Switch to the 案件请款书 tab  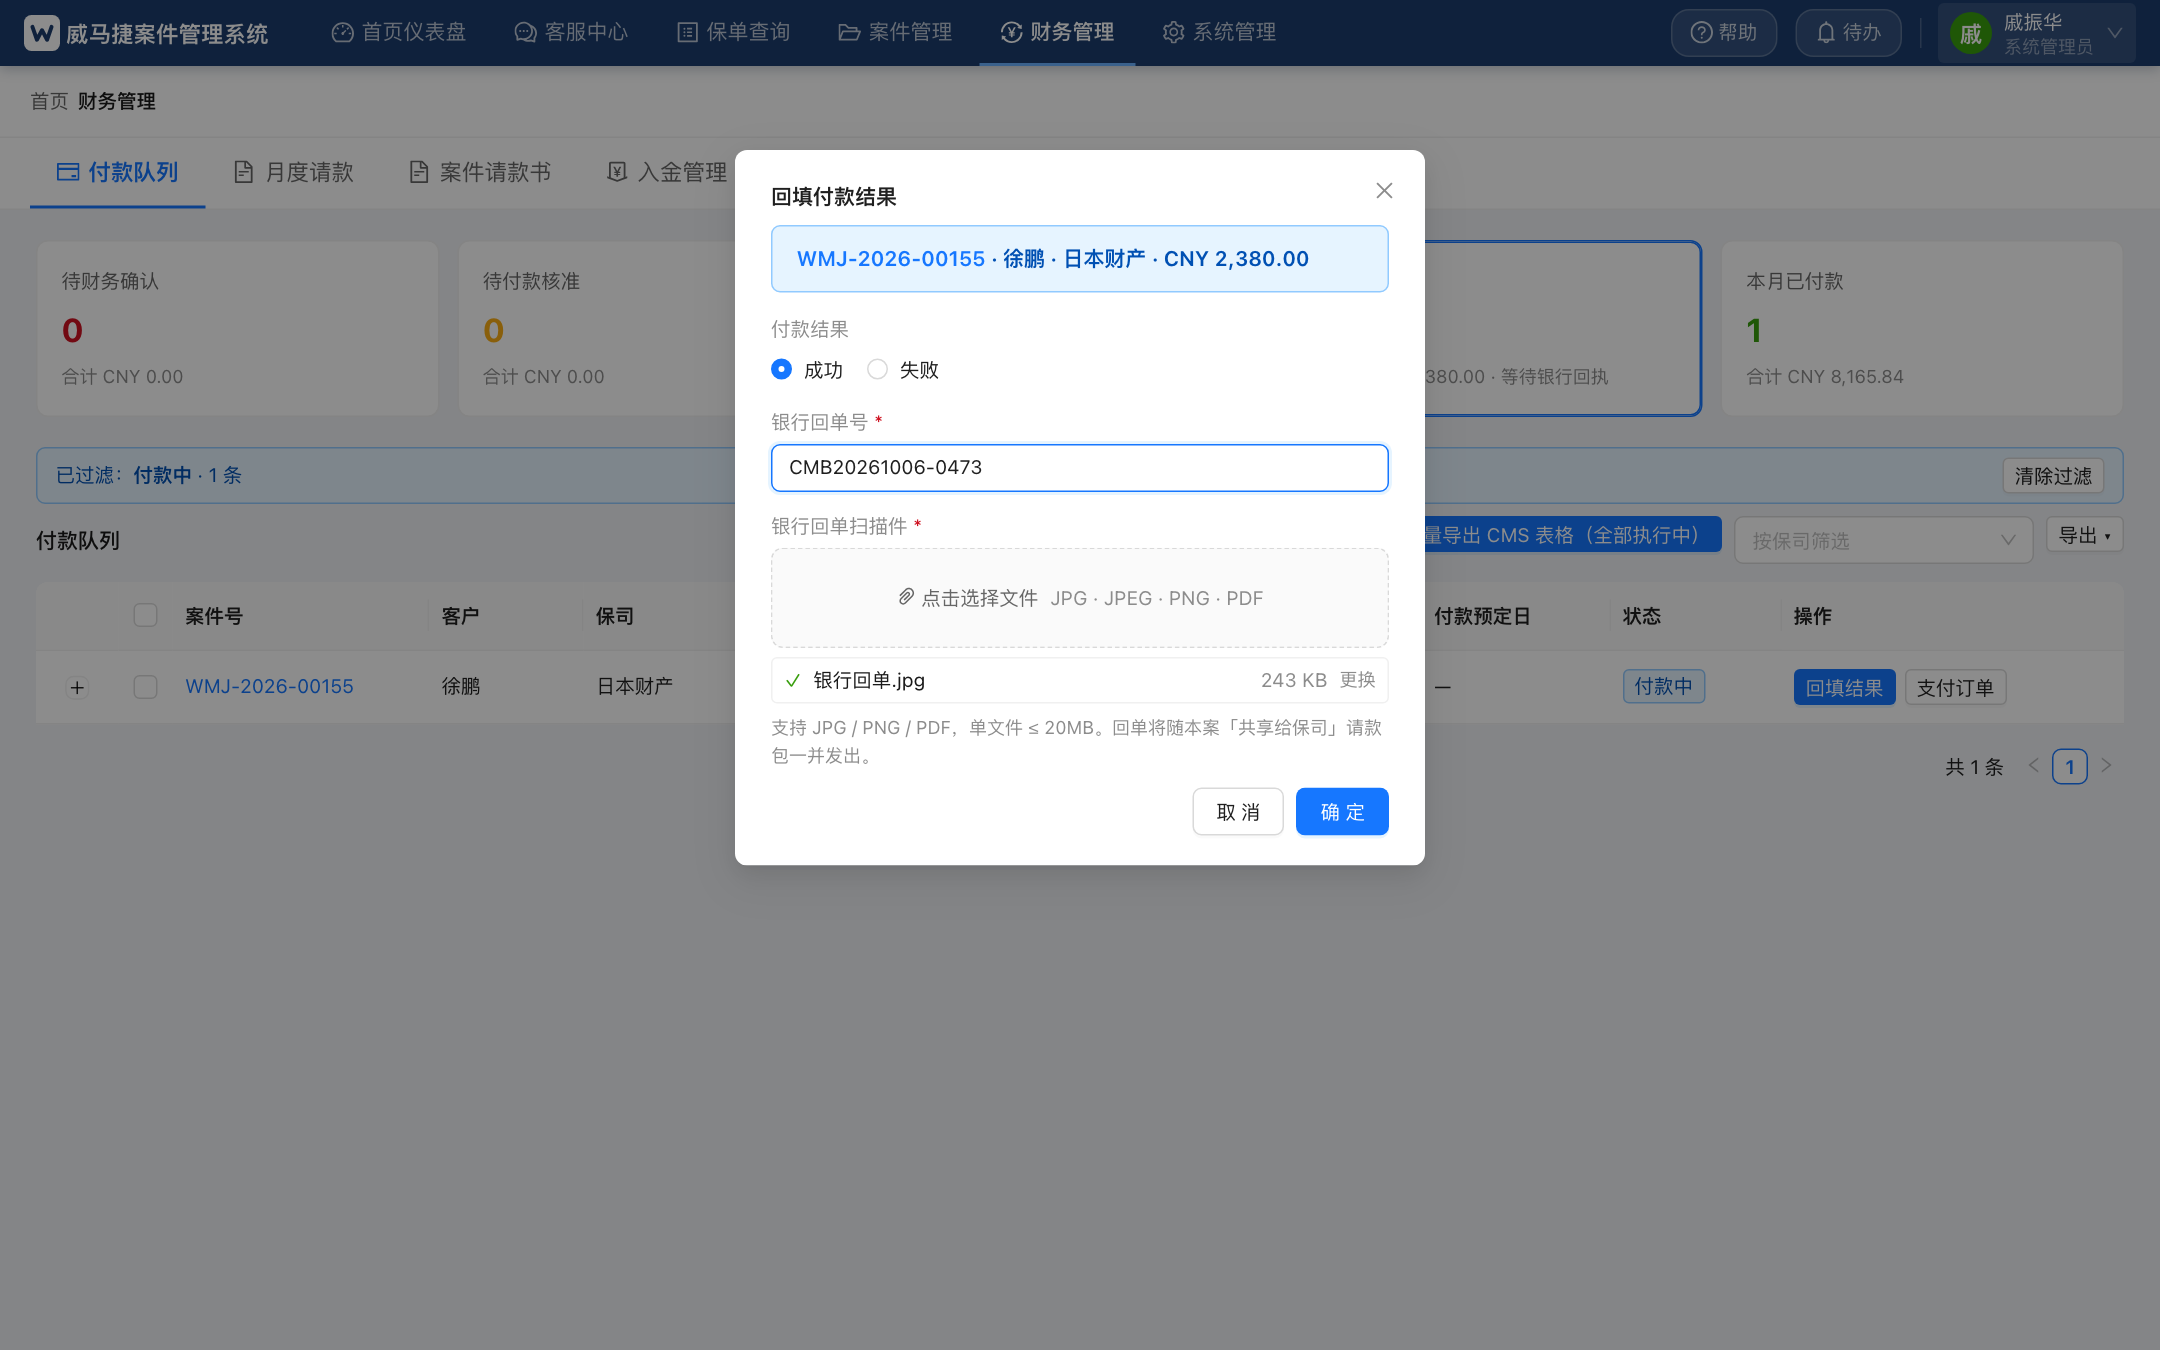click(480, 172)
